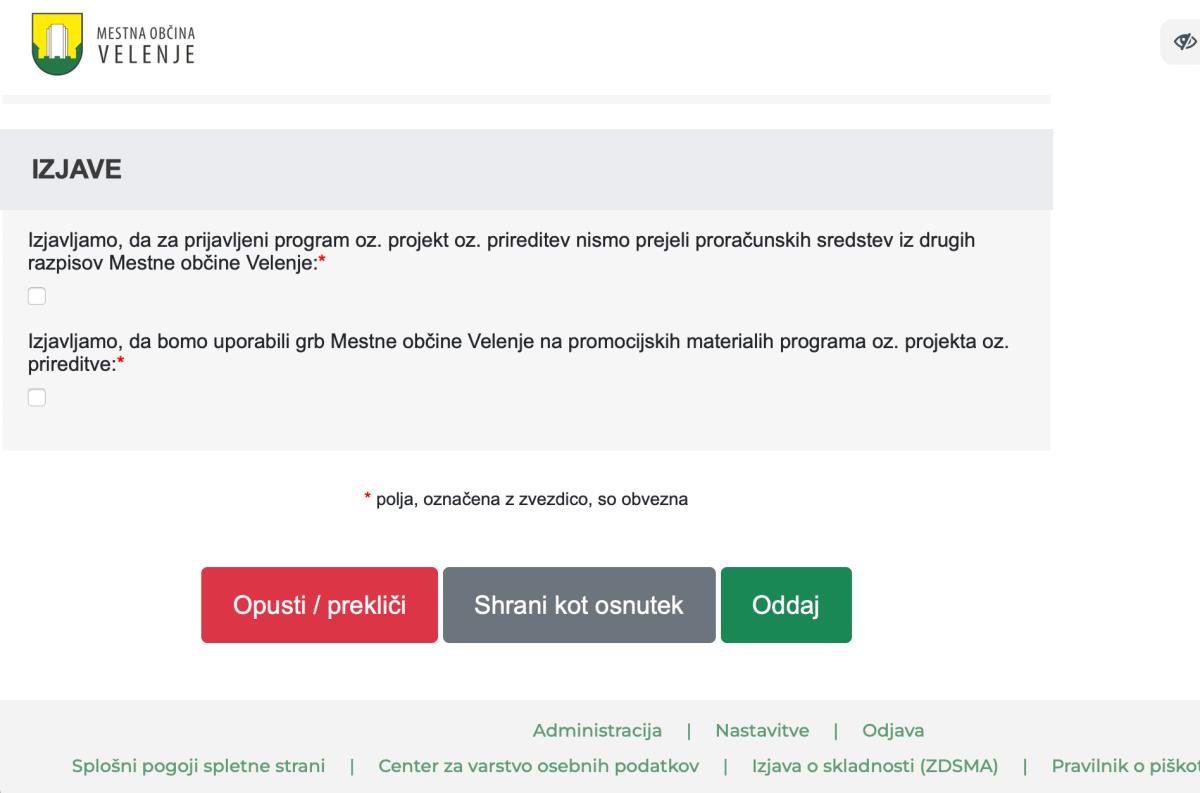
Task: Open the Administracija footer link
Action: (597, 730)
